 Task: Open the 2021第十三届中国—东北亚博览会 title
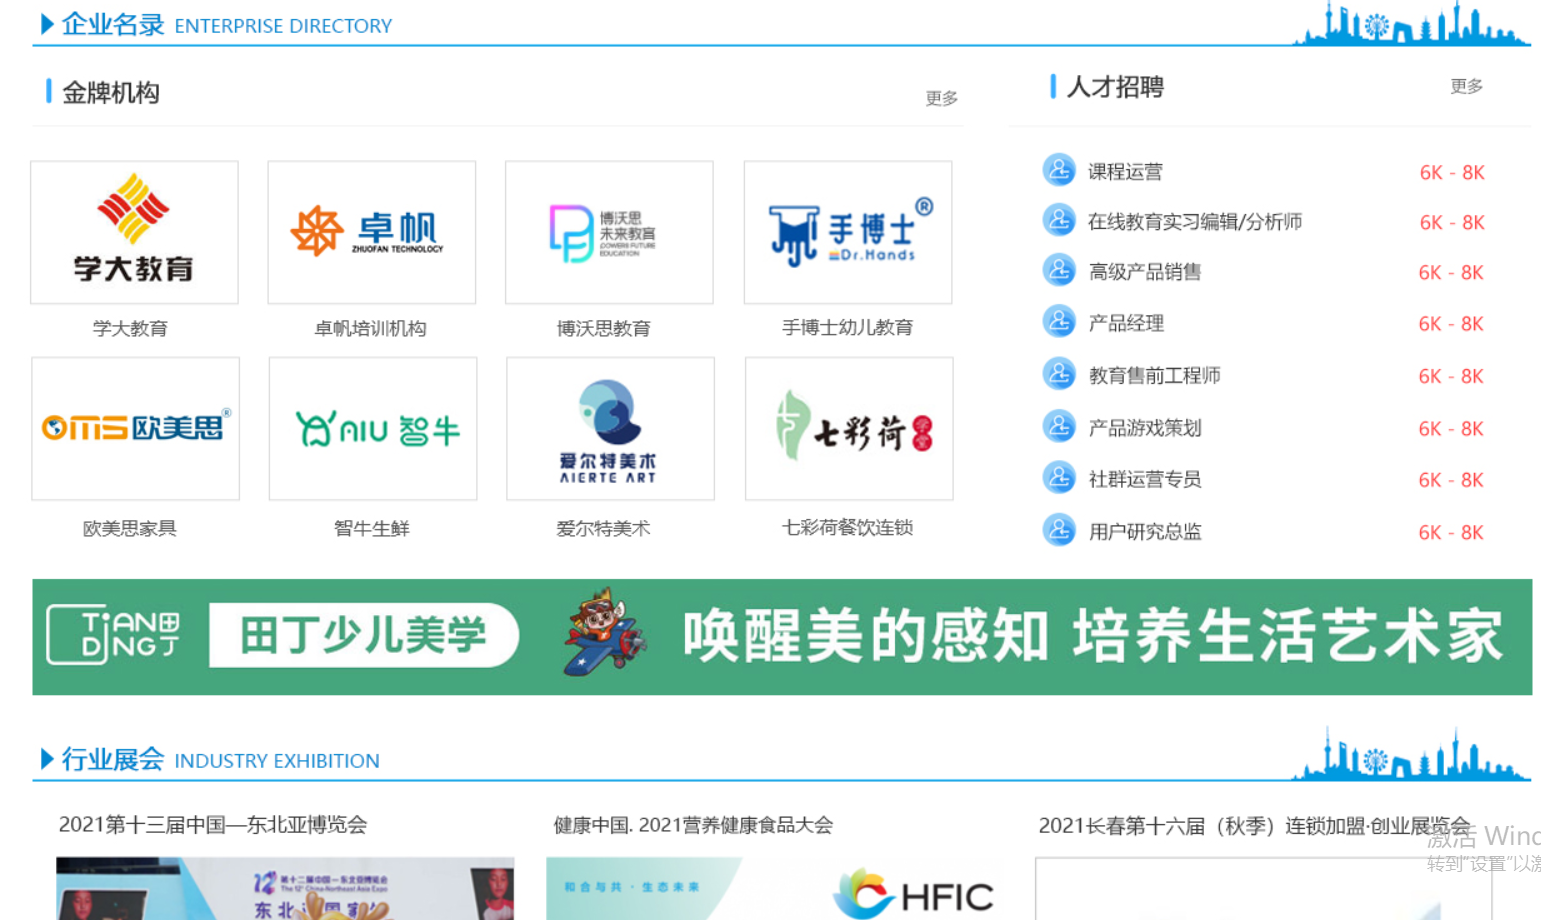click(213, 825)
